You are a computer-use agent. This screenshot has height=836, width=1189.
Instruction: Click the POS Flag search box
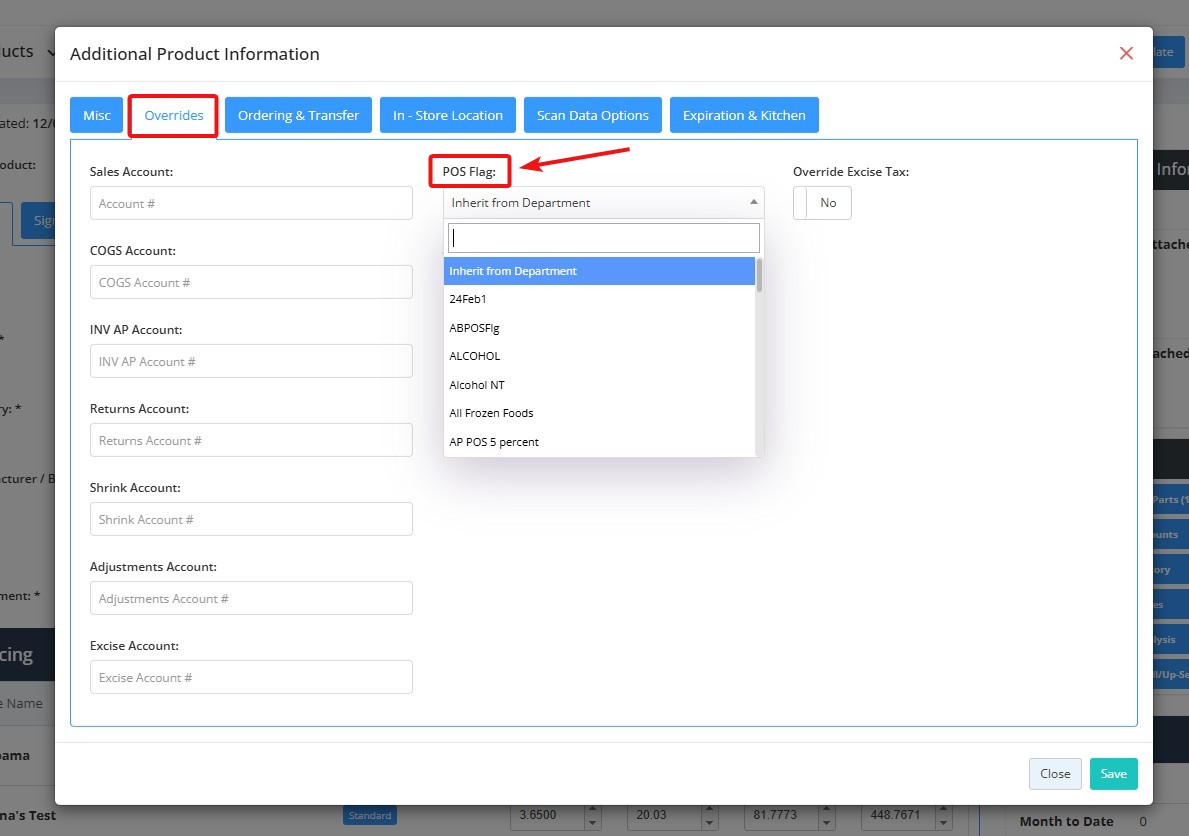click(603, 238)
